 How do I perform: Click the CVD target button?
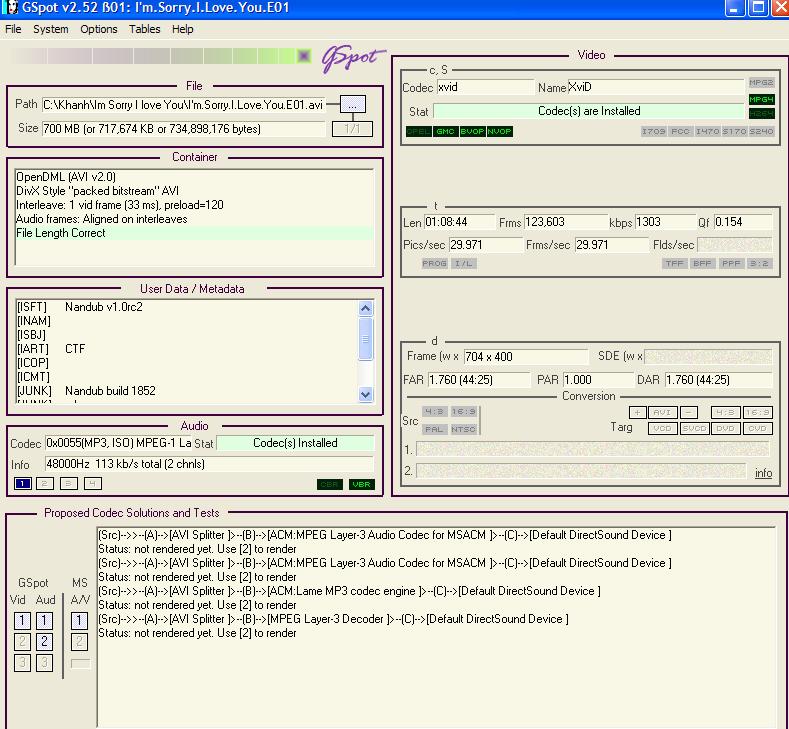[x=757, y=429]
